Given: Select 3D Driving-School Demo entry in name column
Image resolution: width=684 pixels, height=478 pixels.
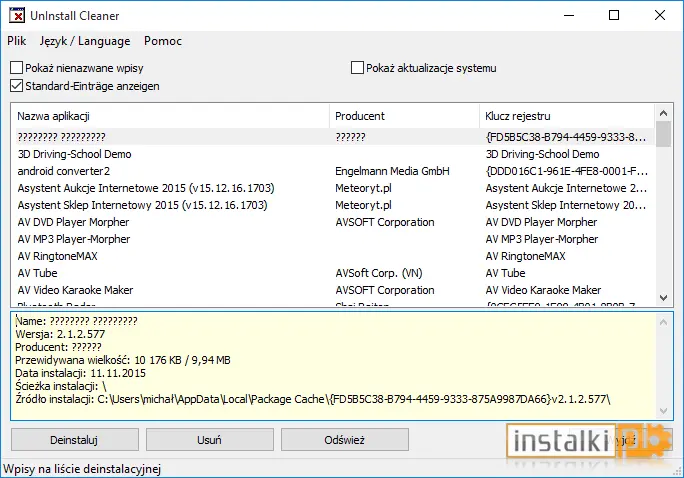Looking at the screenshot, I should coord(75,154).
